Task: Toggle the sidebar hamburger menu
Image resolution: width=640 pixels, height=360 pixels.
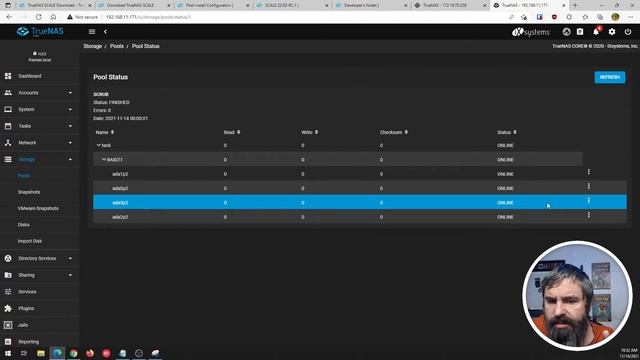Action: (92, 31)
